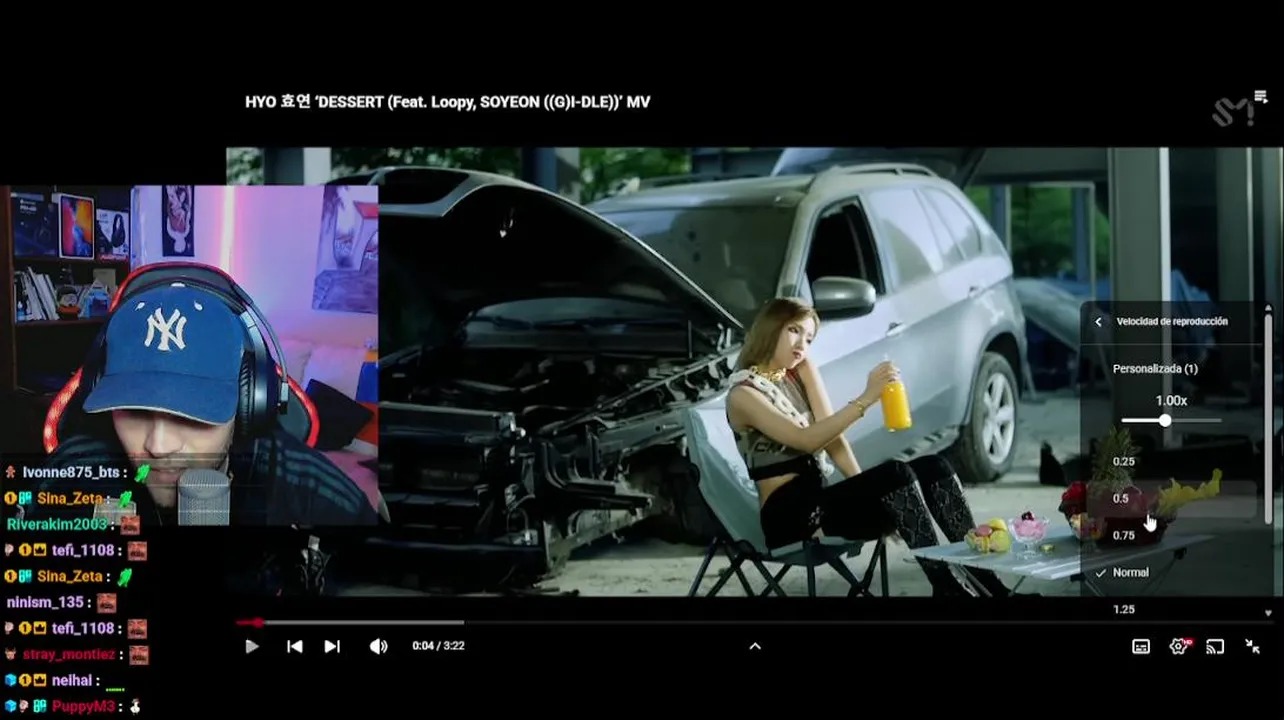Adjust the custom playback speed slider
The image size is (1284, 720).
click(1171, 421)
